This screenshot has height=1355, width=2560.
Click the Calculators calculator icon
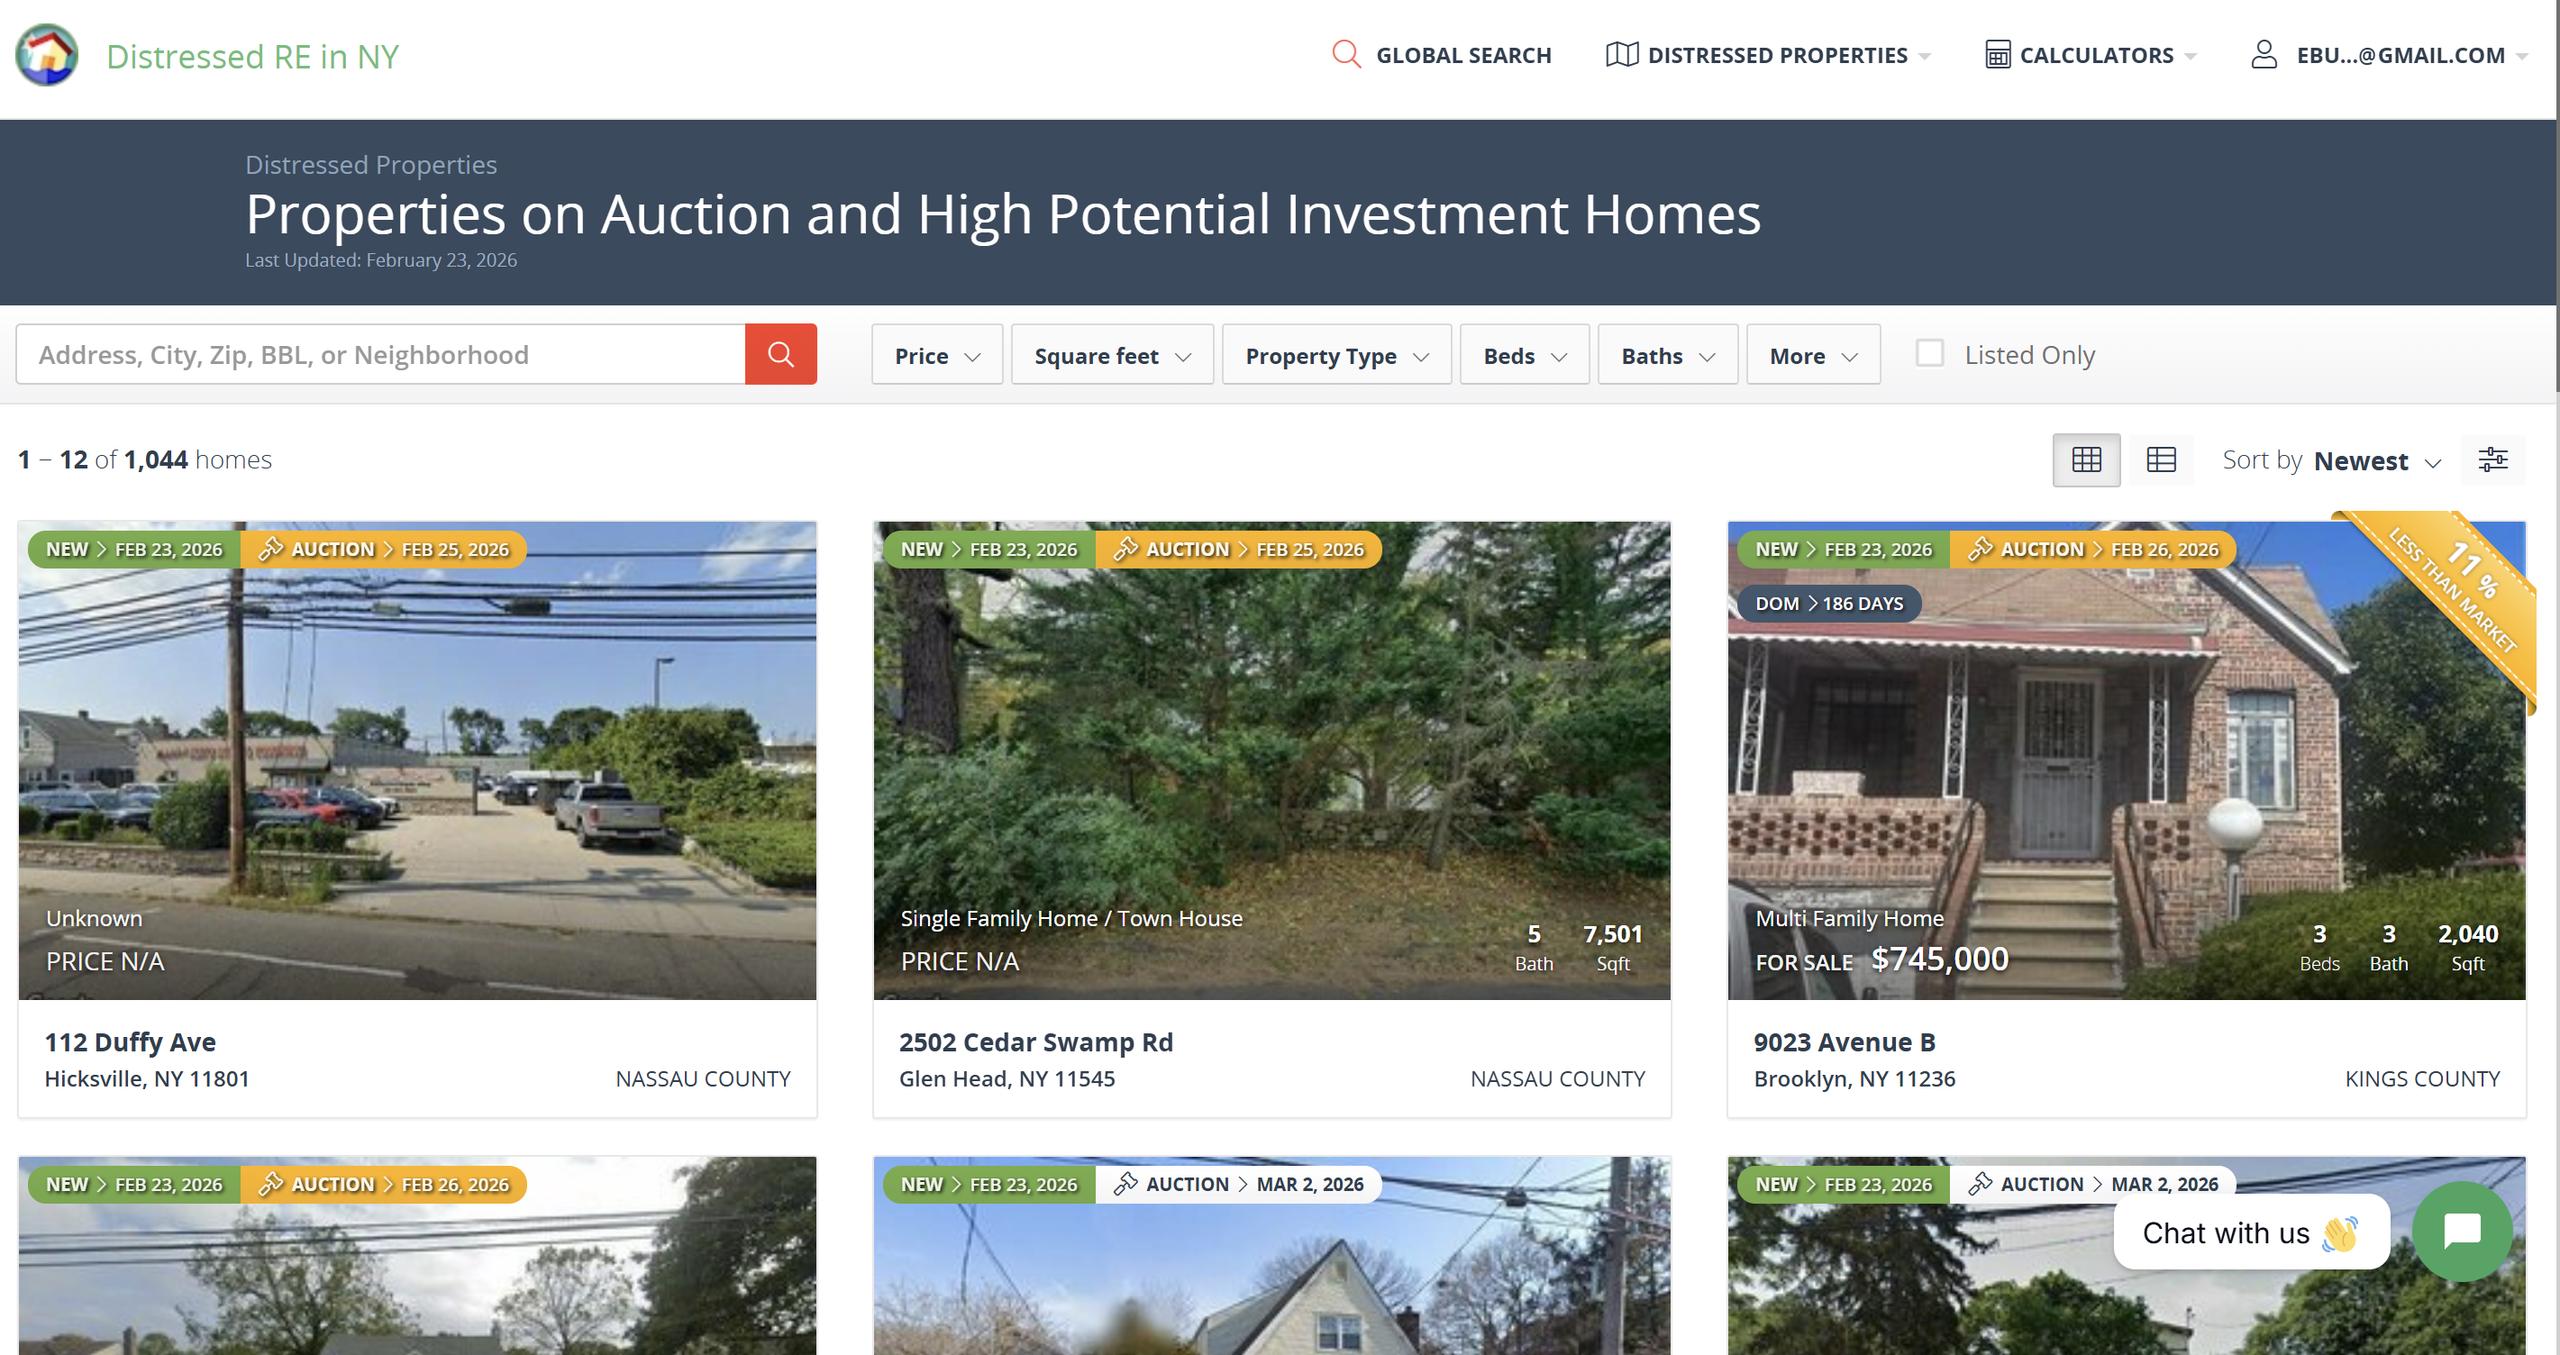(x=1997, y=54)
